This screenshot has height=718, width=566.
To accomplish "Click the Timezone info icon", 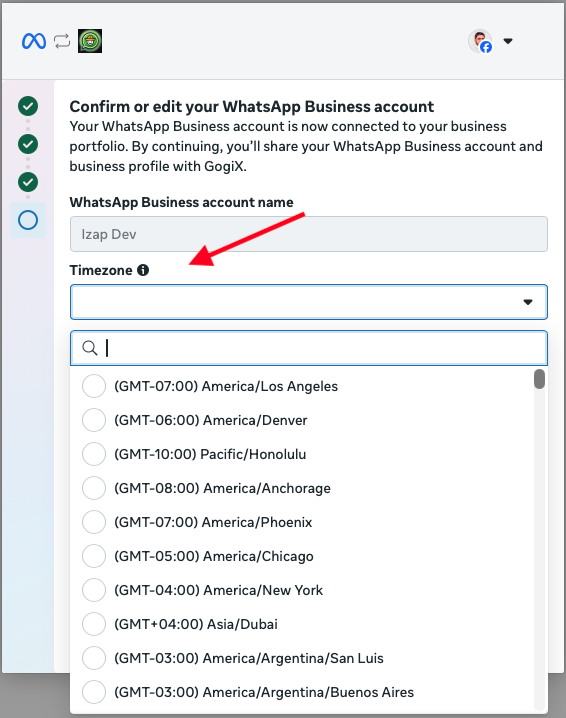I will 143,270.
